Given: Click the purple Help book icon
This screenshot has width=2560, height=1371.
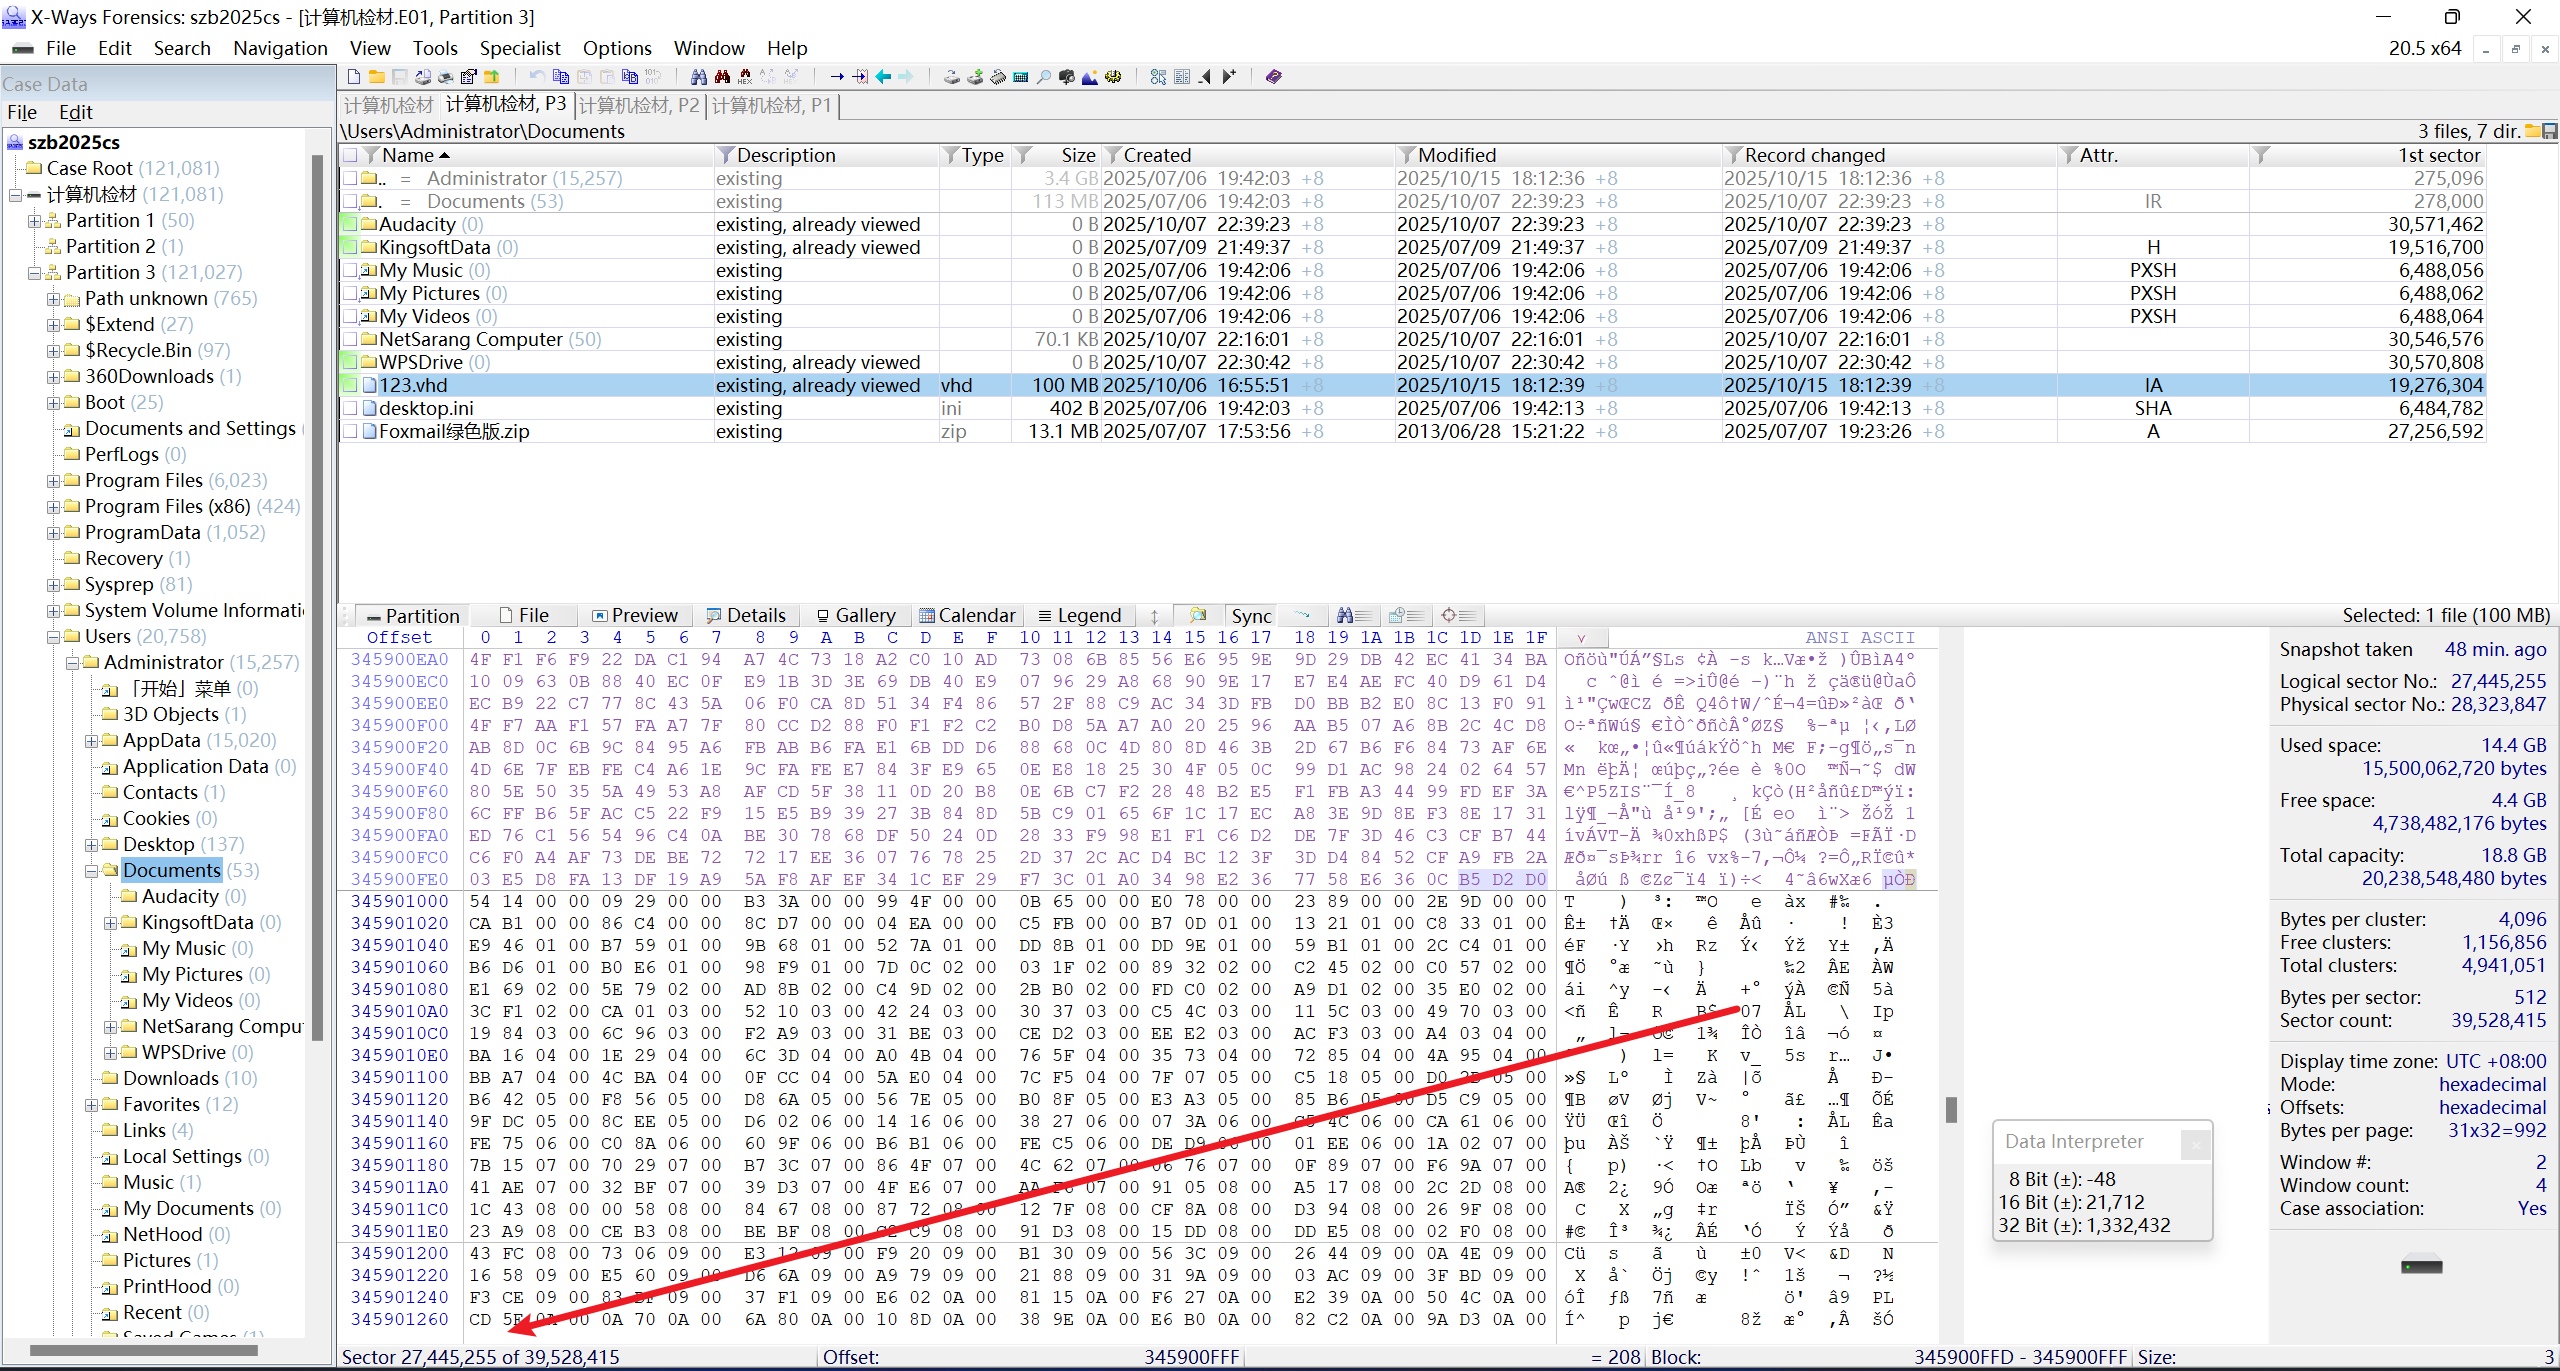Looking at the screenshot, I should point(1274,77).
